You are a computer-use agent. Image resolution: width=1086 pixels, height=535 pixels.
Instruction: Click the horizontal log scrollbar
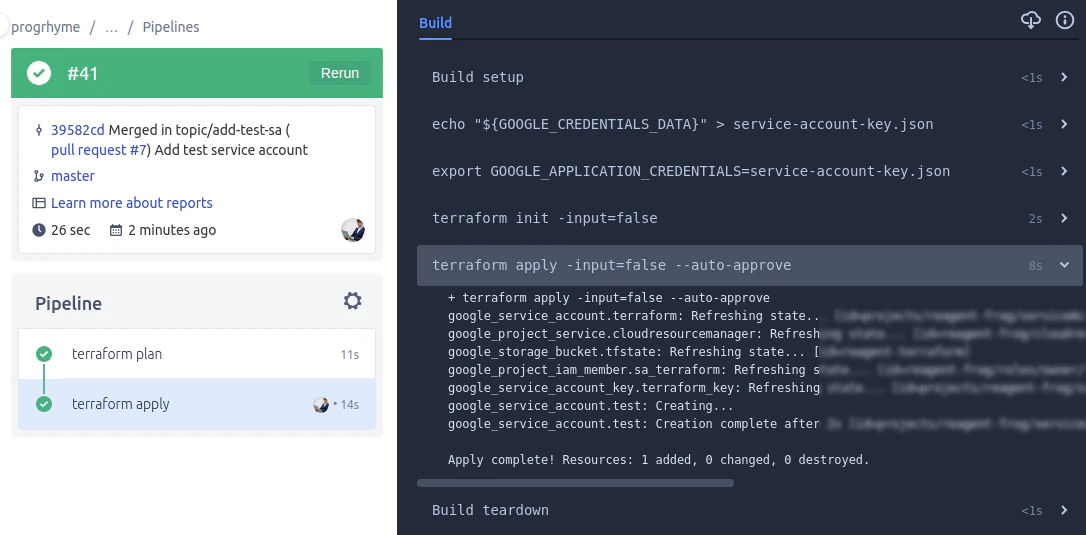coord(575,483)
